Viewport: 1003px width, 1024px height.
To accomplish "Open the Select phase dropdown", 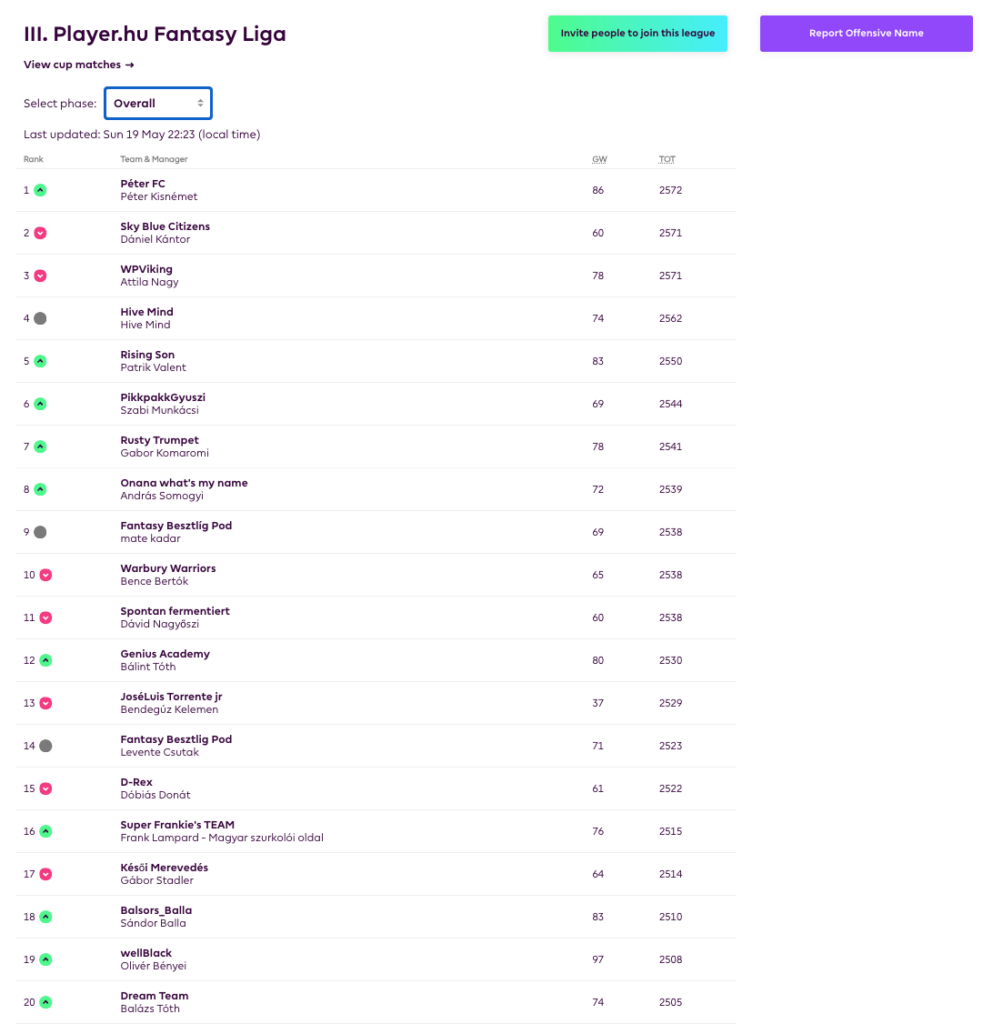I will [158, 103].
